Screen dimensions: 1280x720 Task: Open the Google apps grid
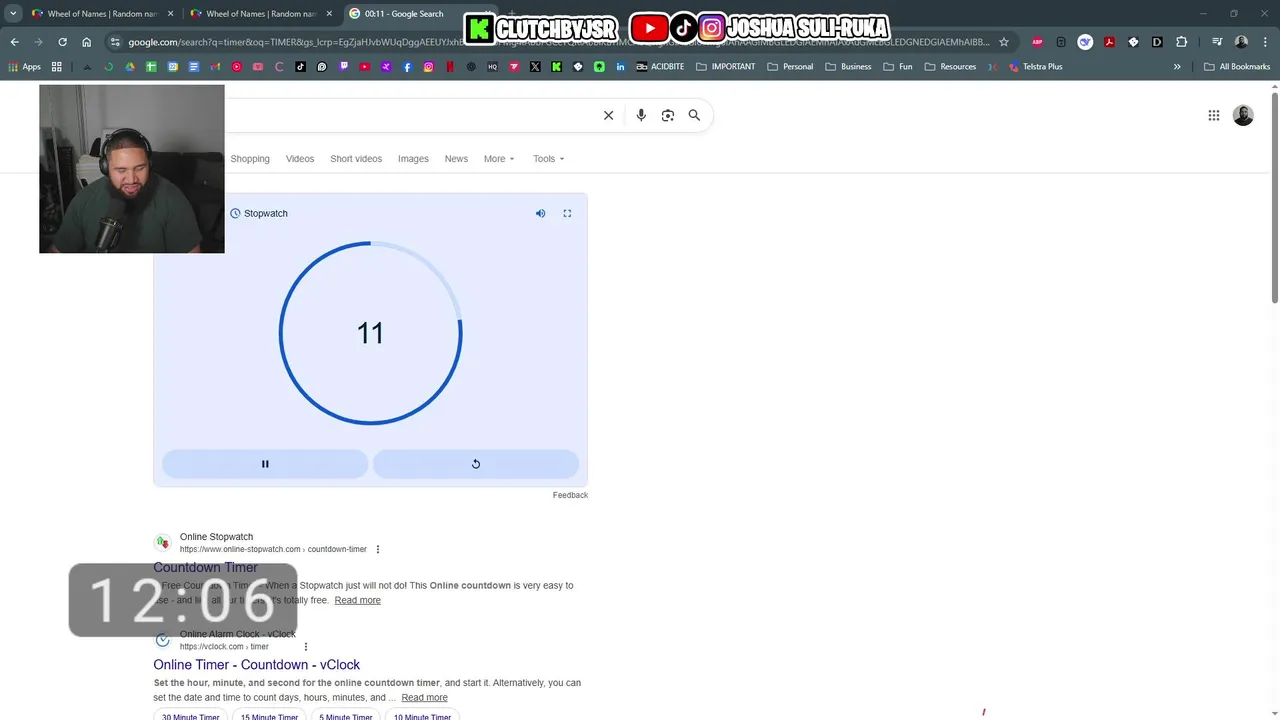click(1214, 115)
